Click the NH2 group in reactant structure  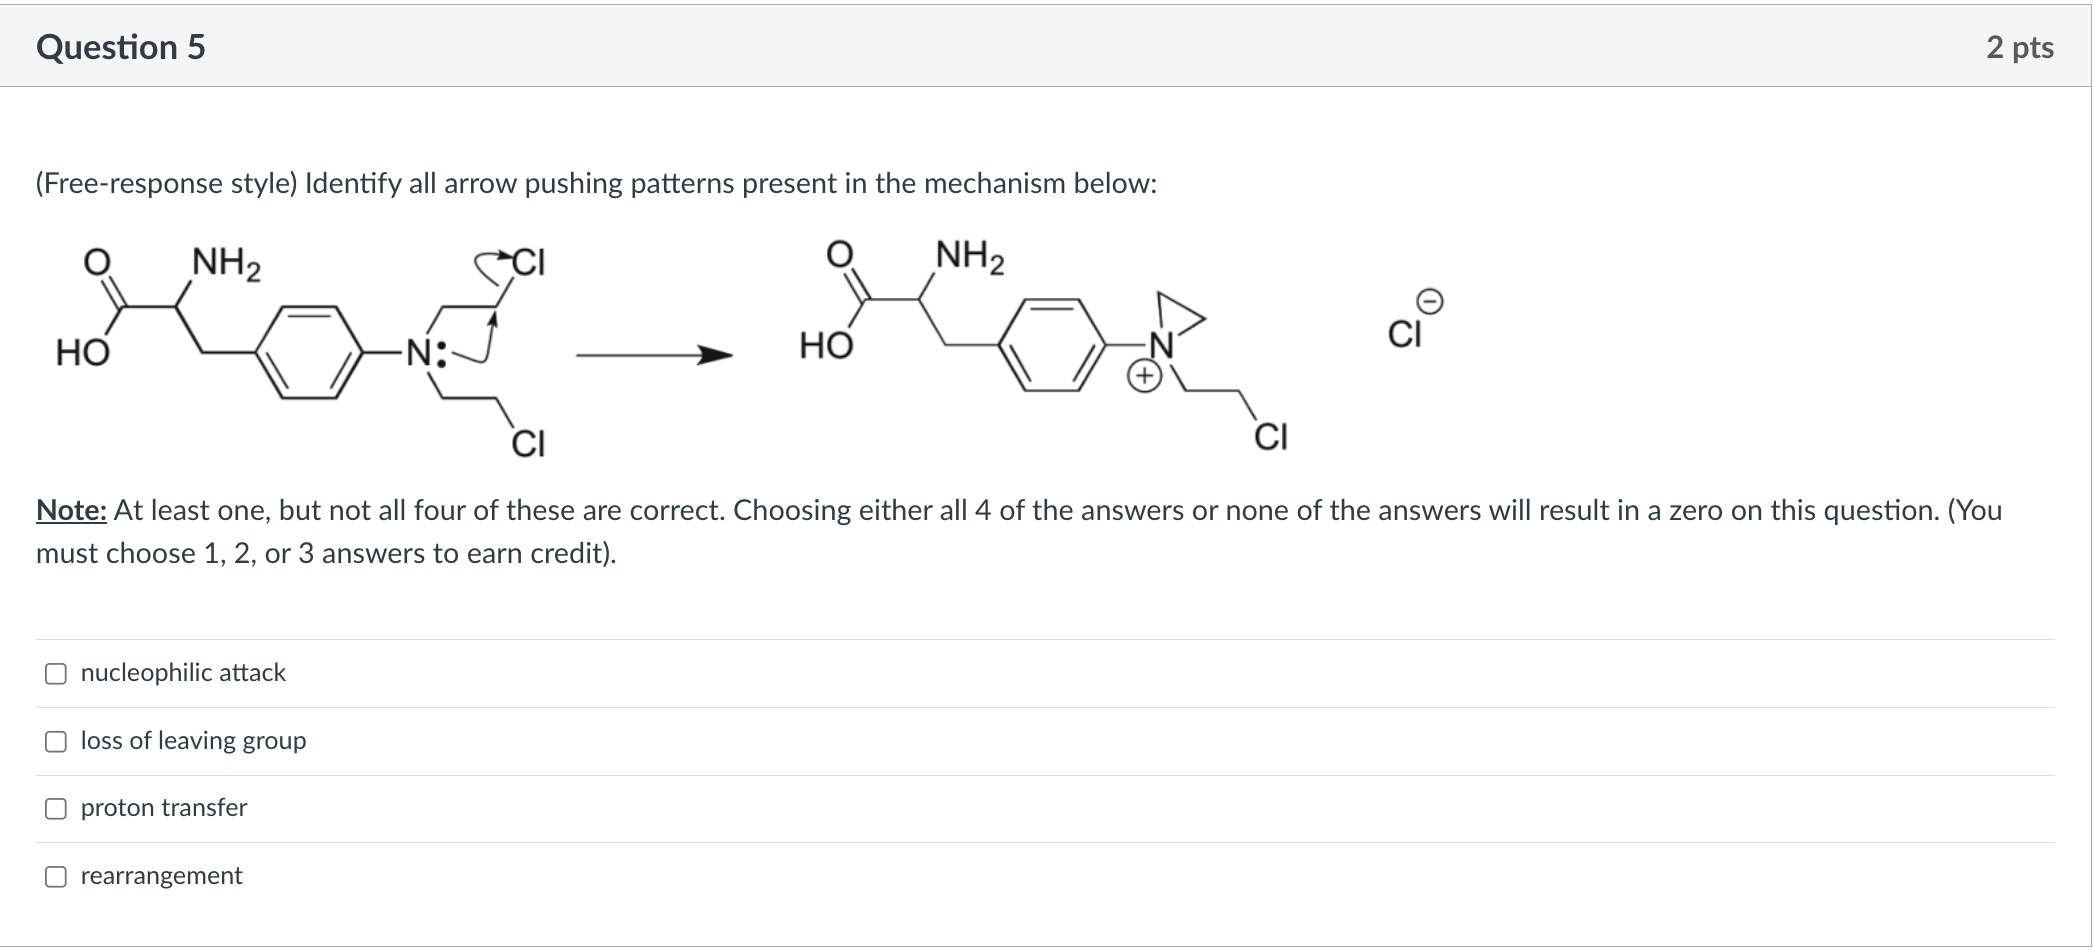pyautogui.click(x=224, y=262)
